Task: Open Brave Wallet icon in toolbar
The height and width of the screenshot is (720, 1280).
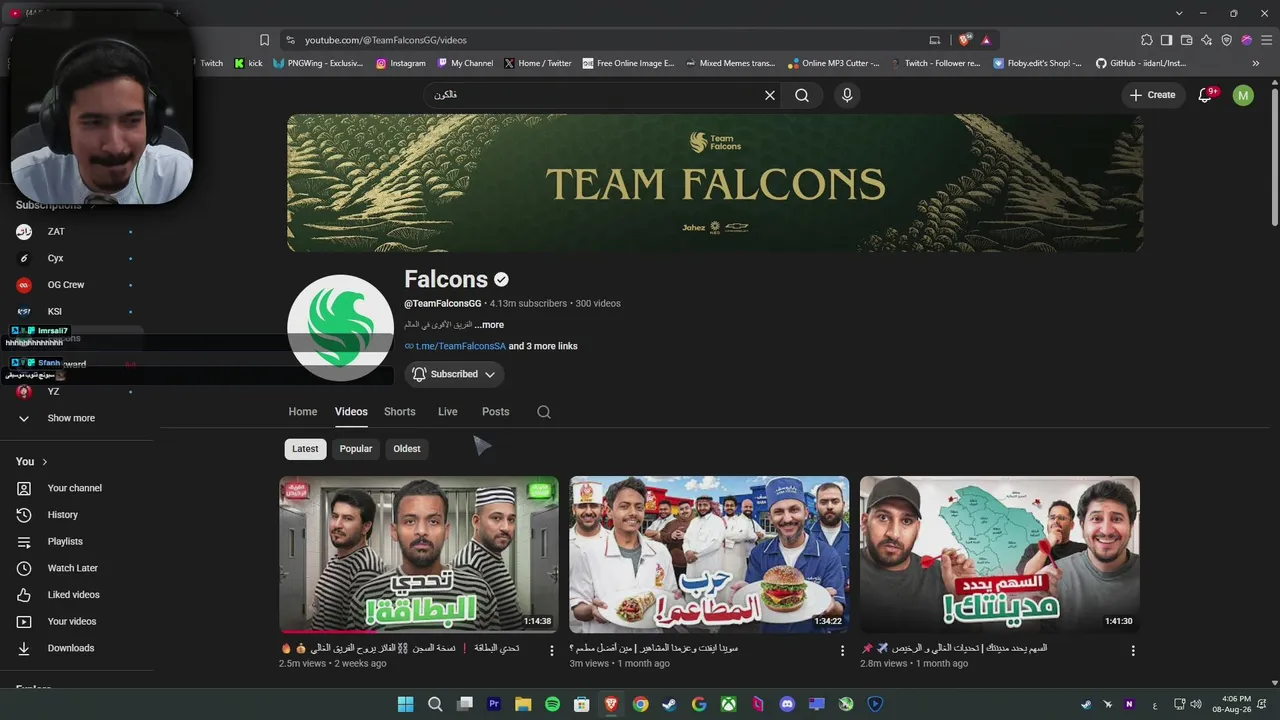Action: tap(1187, 40)
